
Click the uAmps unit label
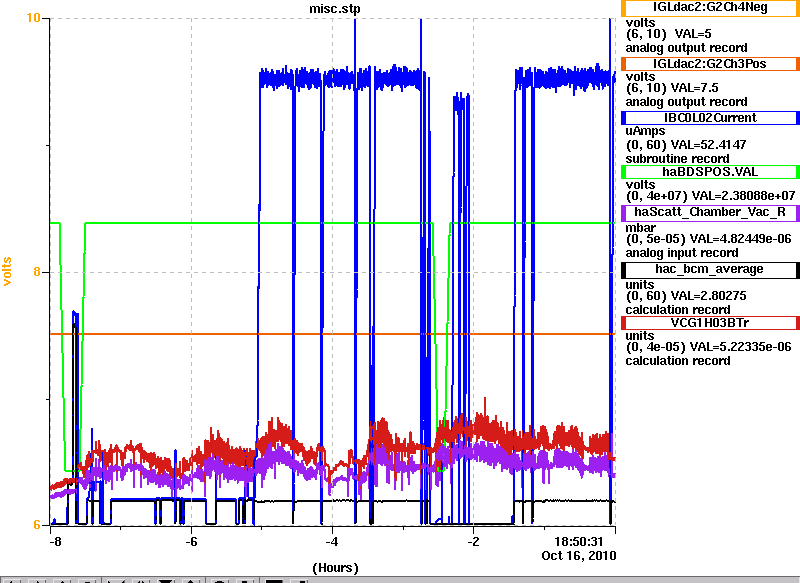[645, 131]
